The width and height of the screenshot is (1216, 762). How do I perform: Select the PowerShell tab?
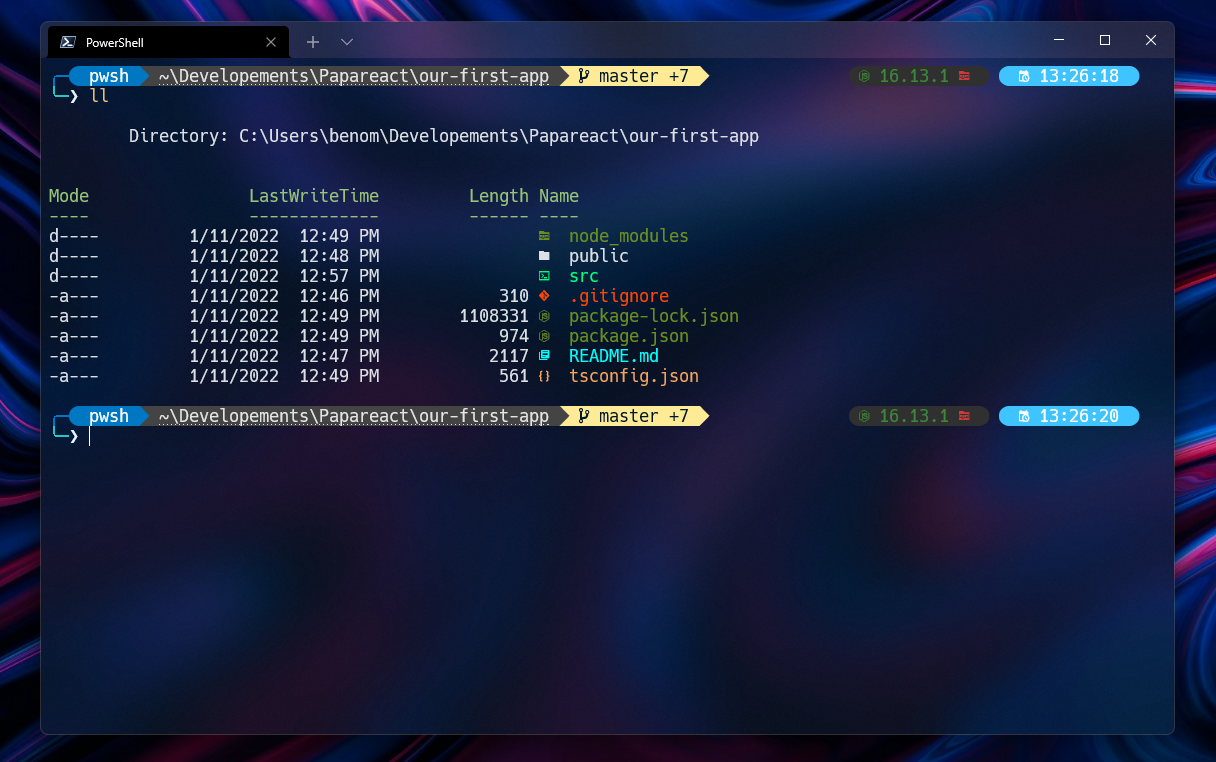[169, 42]
